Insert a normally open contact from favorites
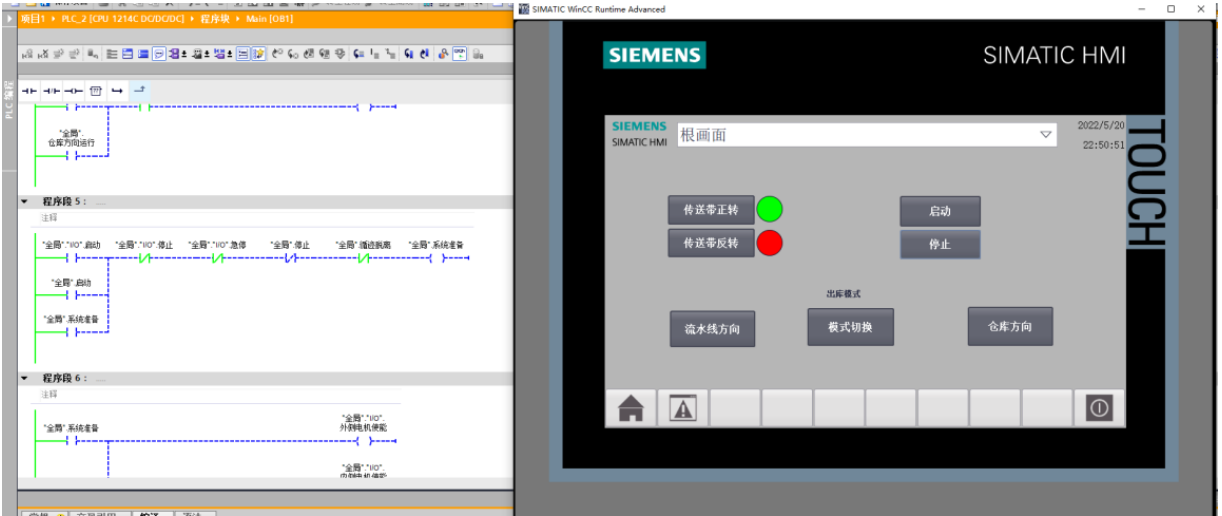The width and height of the screenshot is (1222, 516). click(29, 90)
